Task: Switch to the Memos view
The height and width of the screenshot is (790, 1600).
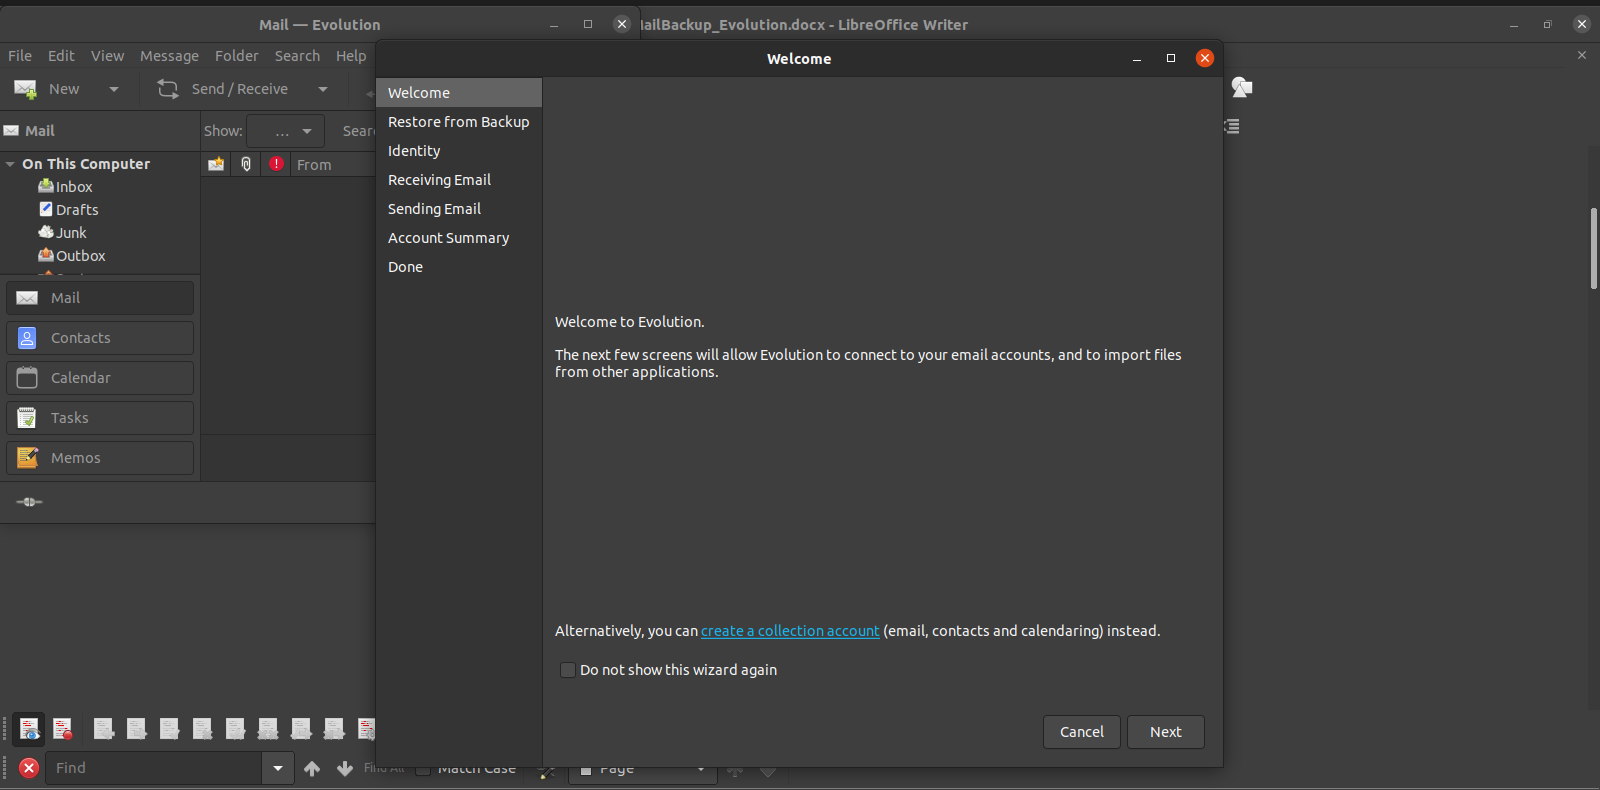Action: tap(100, 458)
